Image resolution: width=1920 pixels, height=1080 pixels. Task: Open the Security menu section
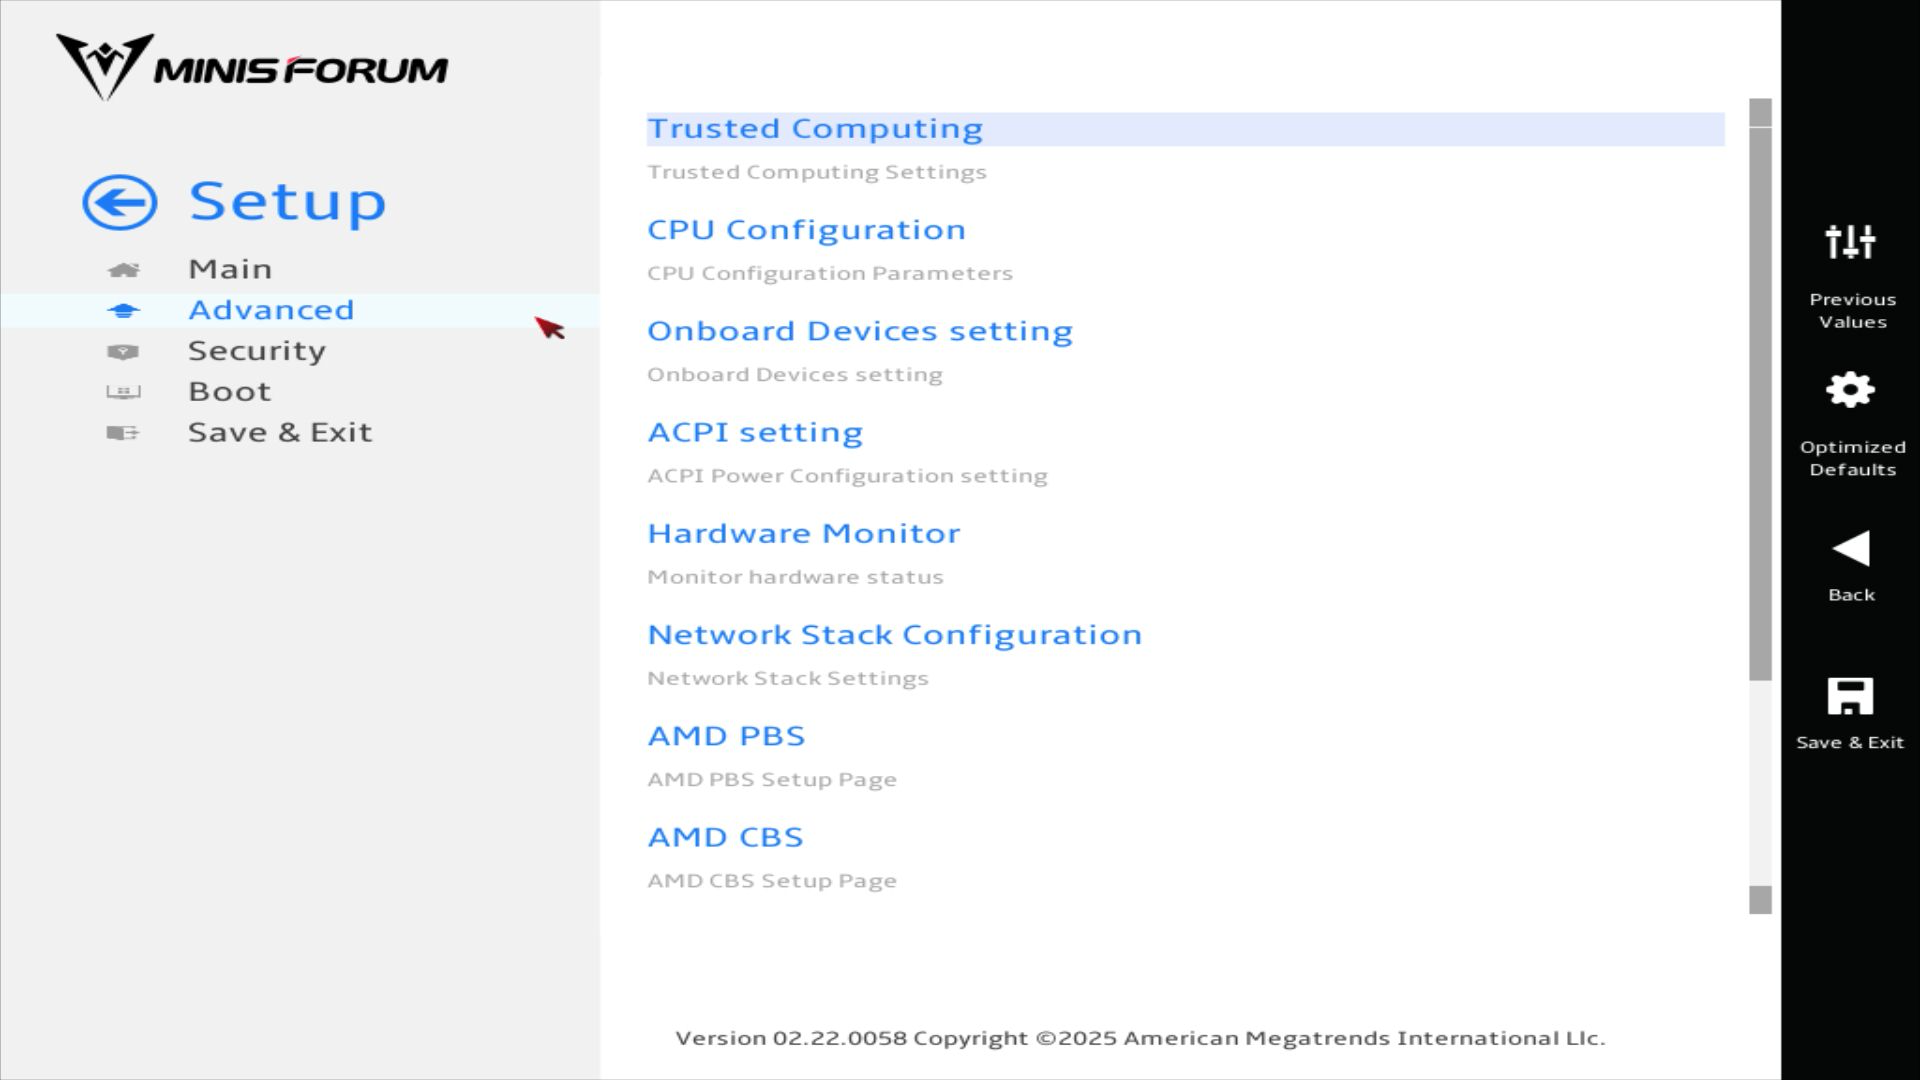(x=257, y=351)
